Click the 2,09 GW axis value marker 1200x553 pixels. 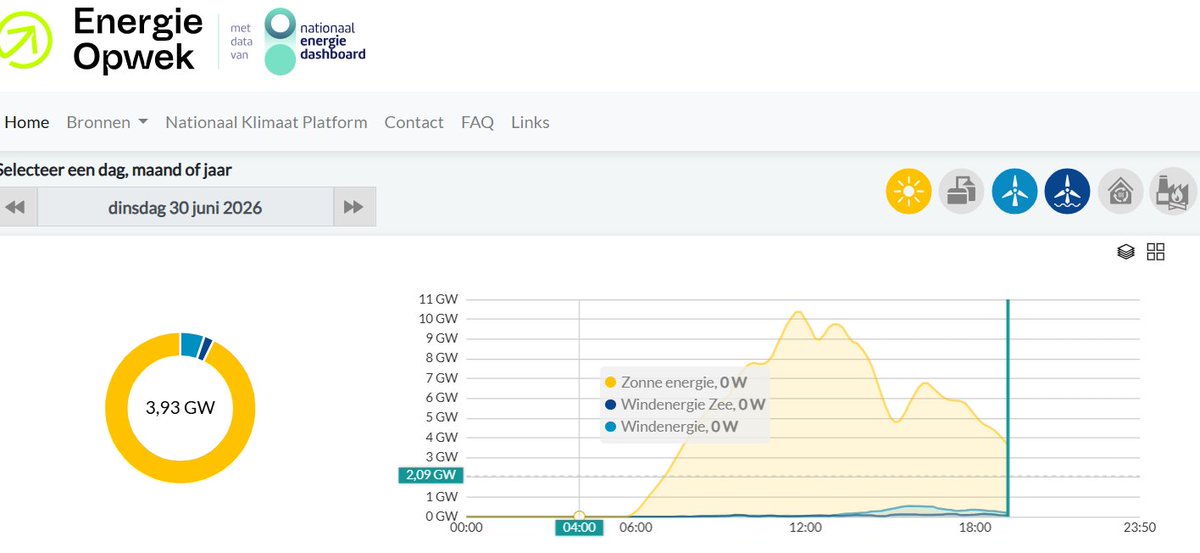tap(432, 476)
